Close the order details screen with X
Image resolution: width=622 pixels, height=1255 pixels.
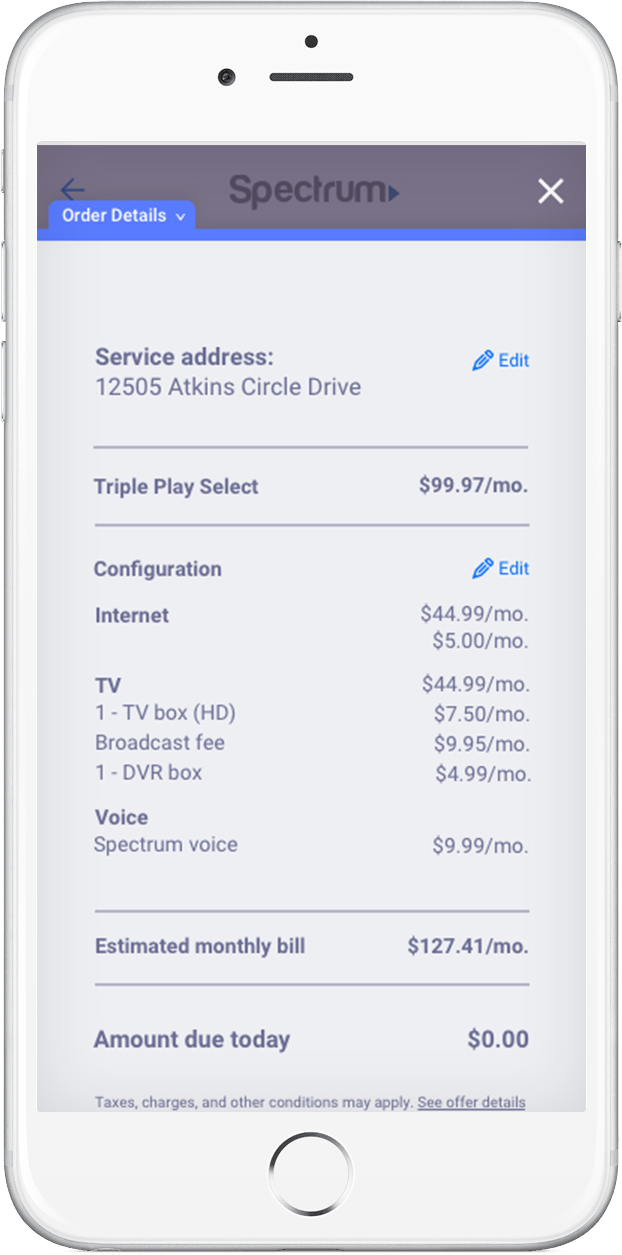click(550, 192)
